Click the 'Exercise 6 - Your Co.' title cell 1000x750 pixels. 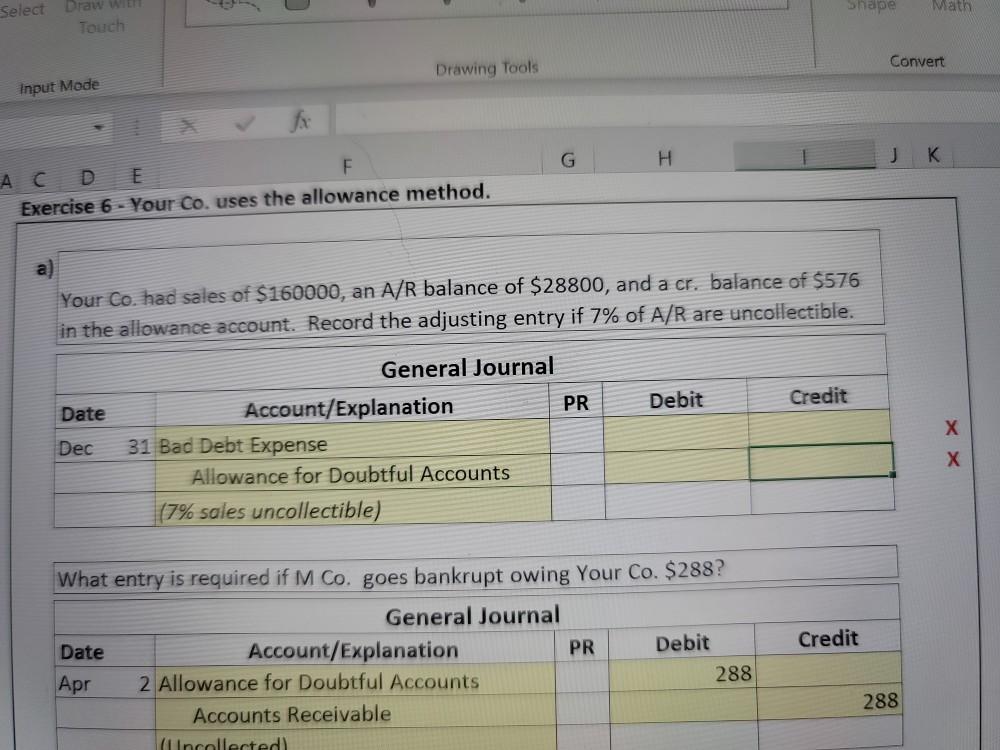pos(256,200)
